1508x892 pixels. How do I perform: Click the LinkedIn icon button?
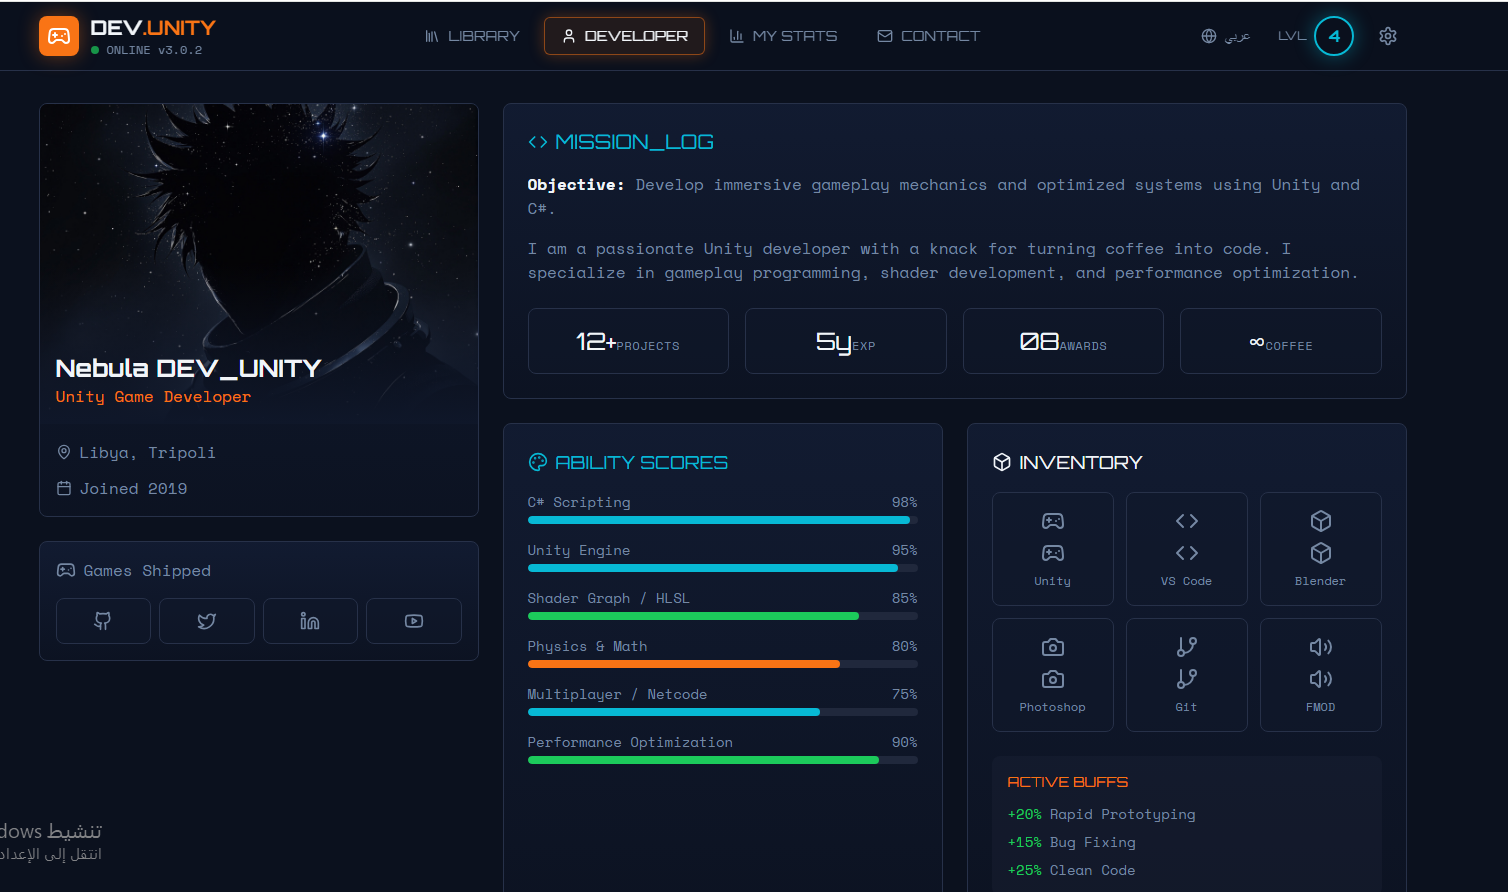[x=310, y=621]
